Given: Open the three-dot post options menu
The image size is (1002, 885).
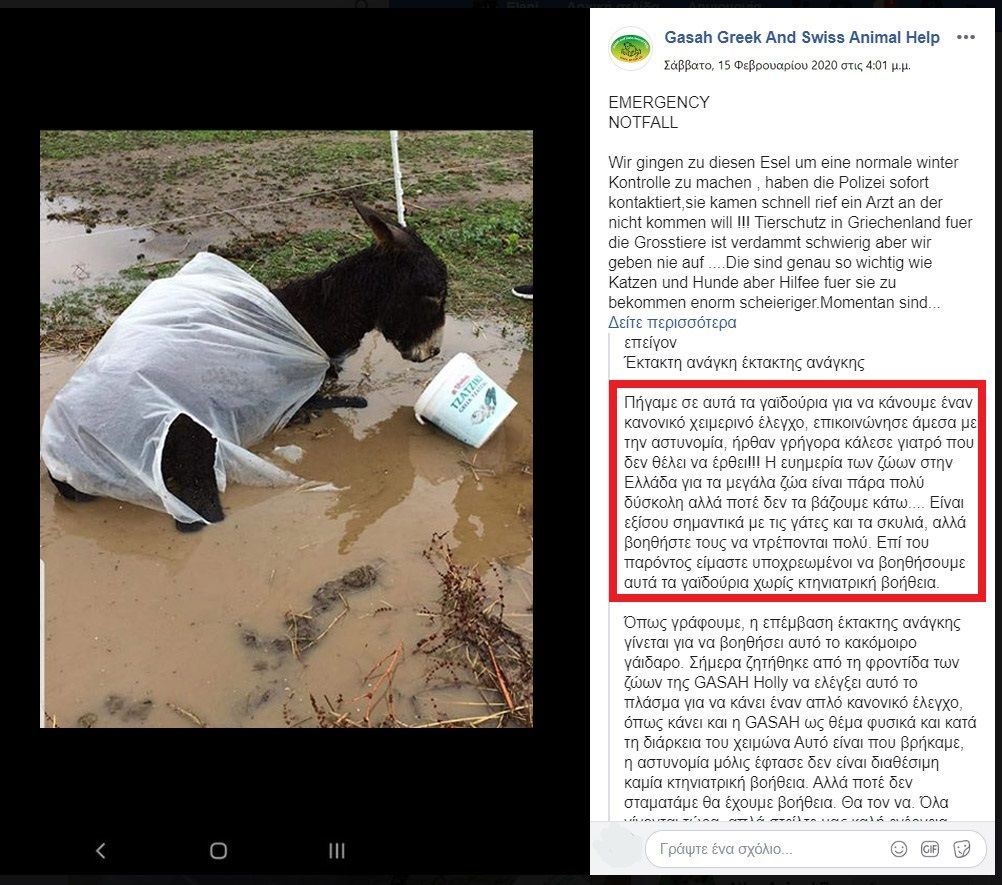Looking at the screenshot, I should [966, 37].
